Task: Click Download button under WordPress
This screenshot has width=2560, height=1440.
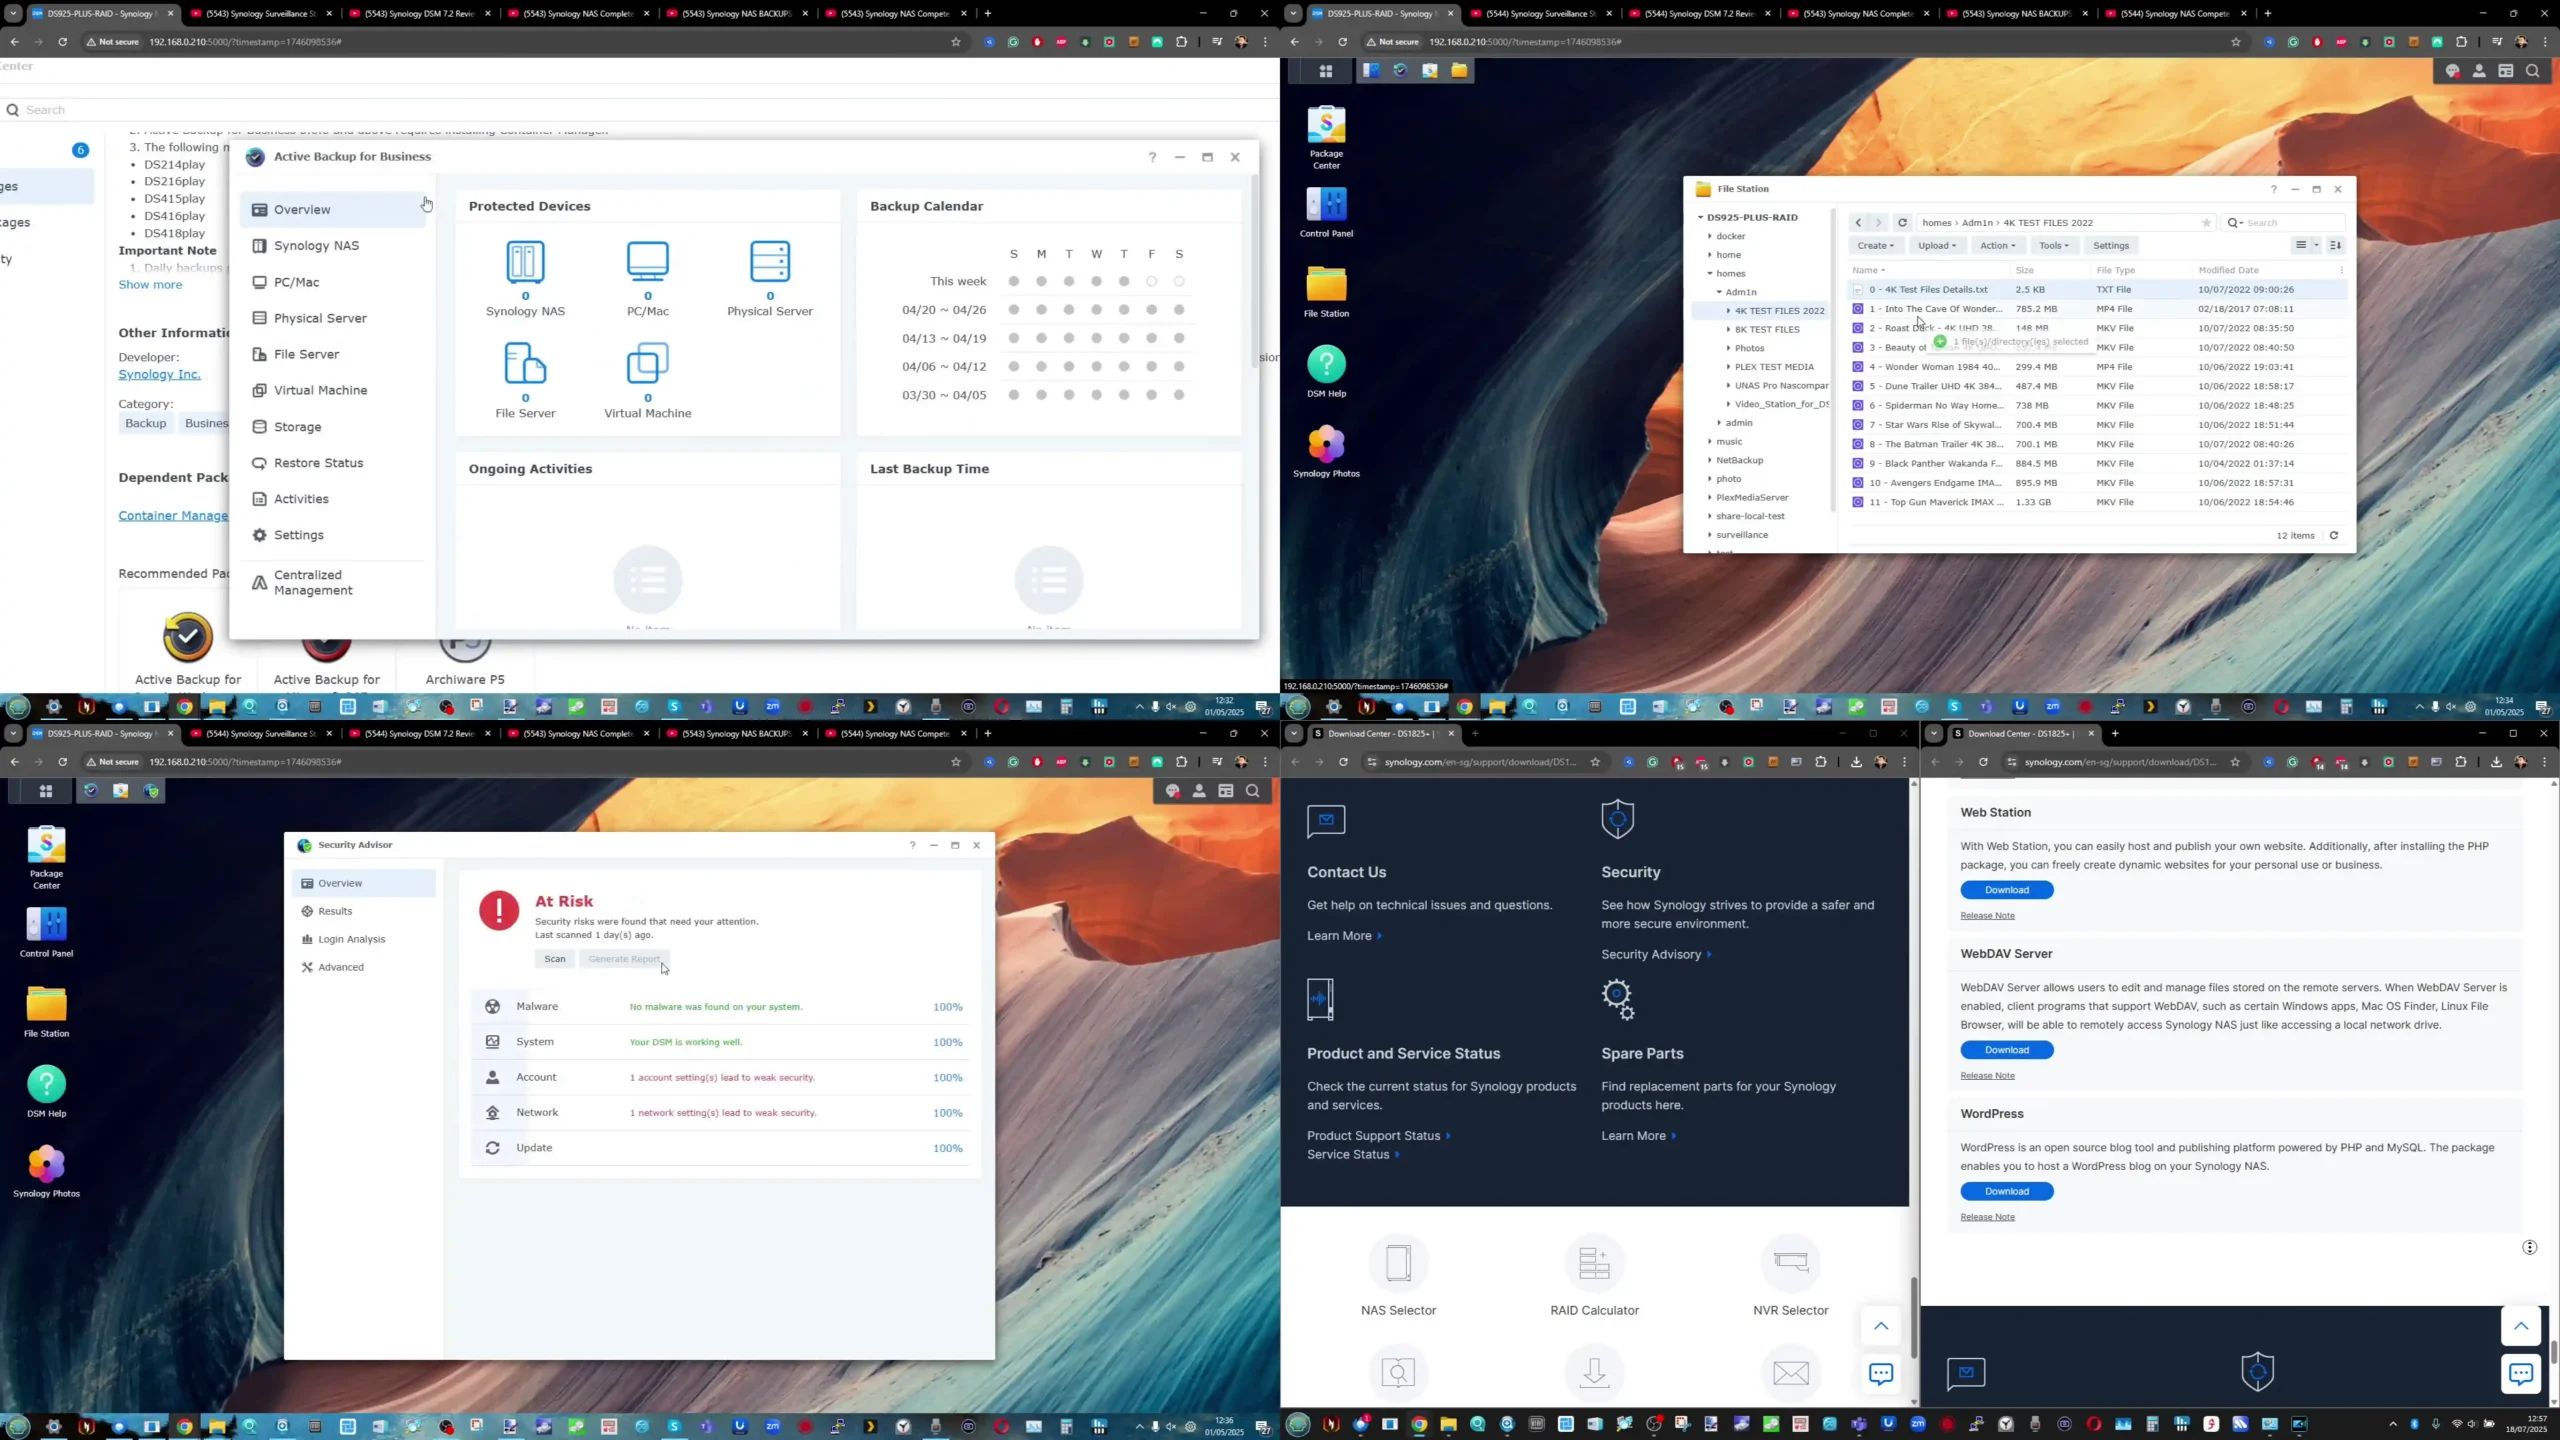Action: [2006, 1191]
